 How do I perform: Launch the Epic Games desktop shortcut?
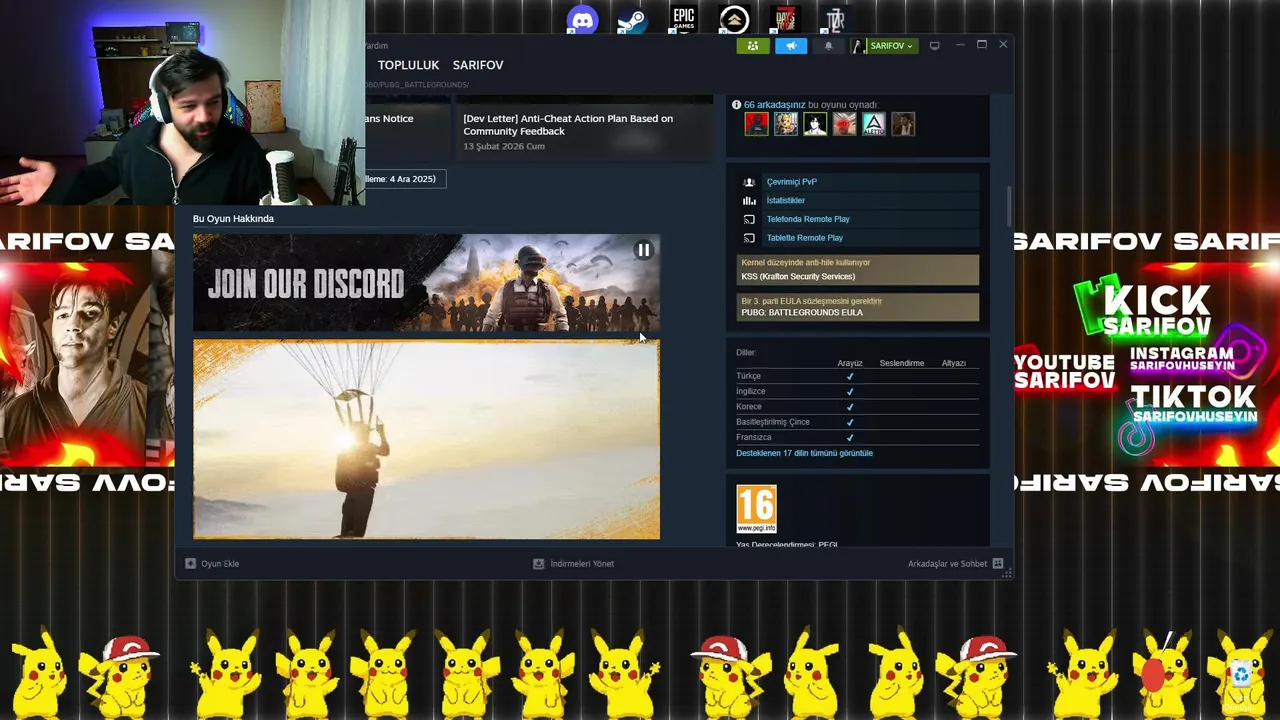coord(683,19)
